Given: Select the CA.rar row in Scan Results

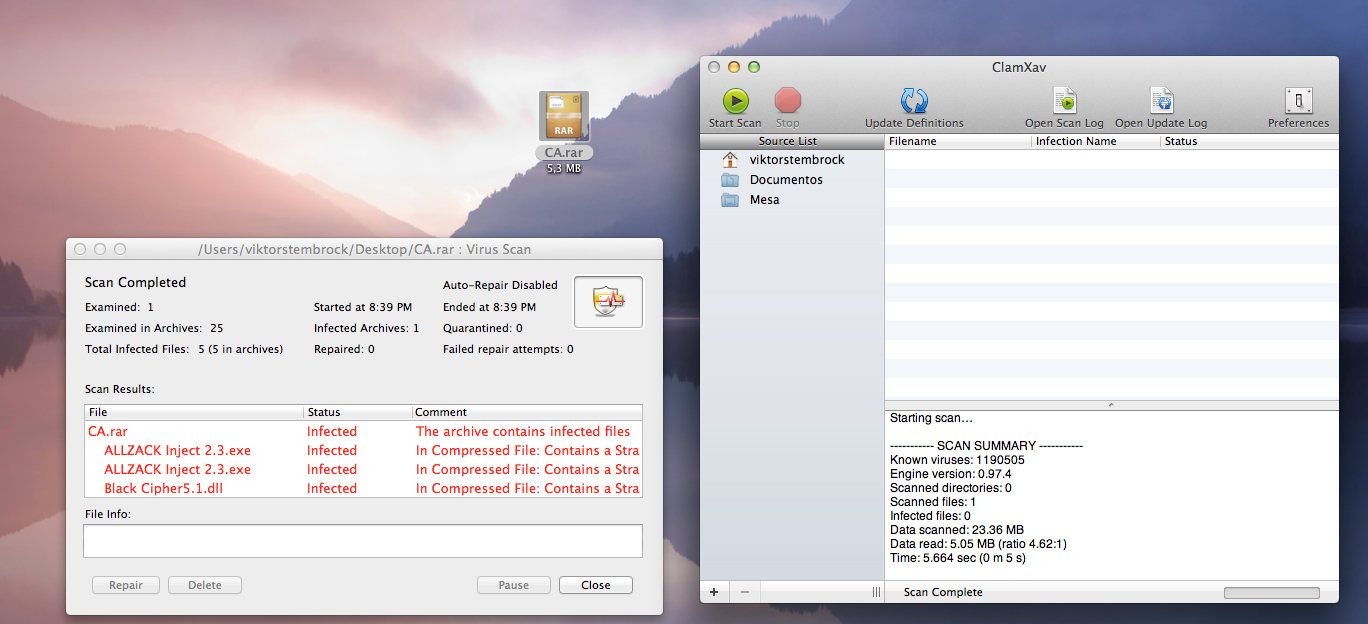Looking at the screenshot, I should click(x=363, y=432).
